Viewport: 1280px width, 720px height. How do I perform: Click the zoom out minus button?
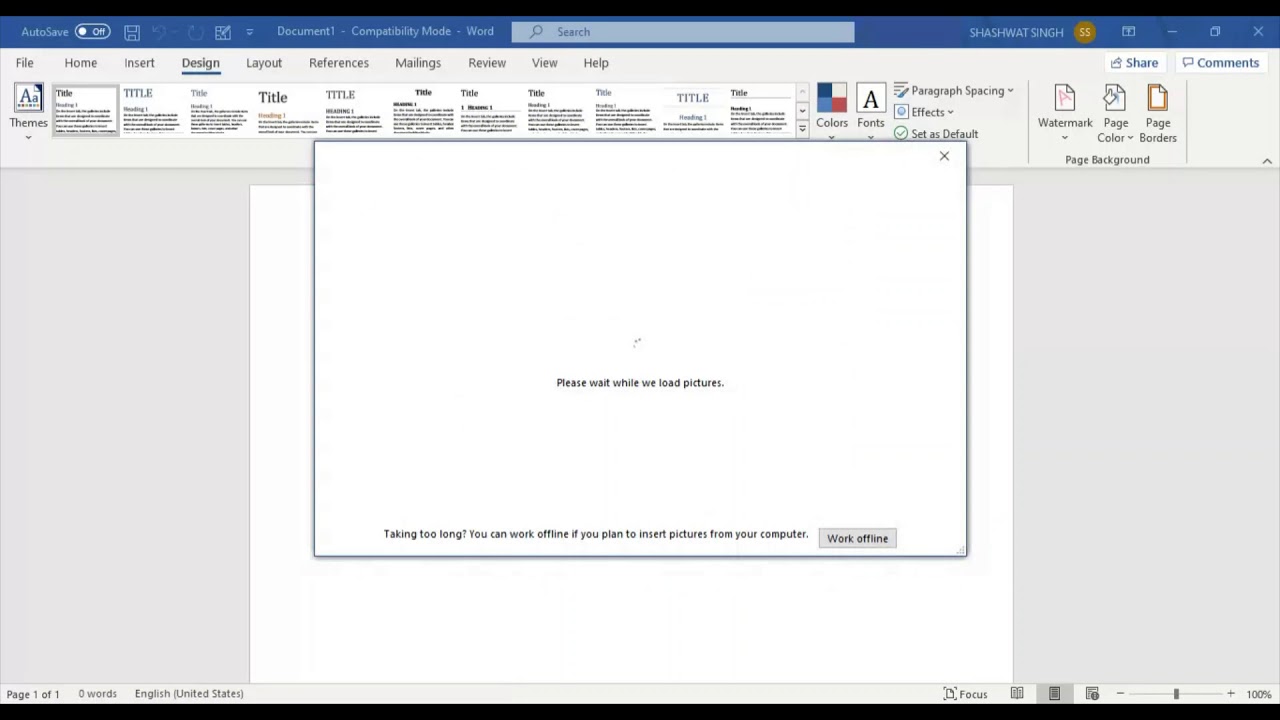tap(1121, 694)
